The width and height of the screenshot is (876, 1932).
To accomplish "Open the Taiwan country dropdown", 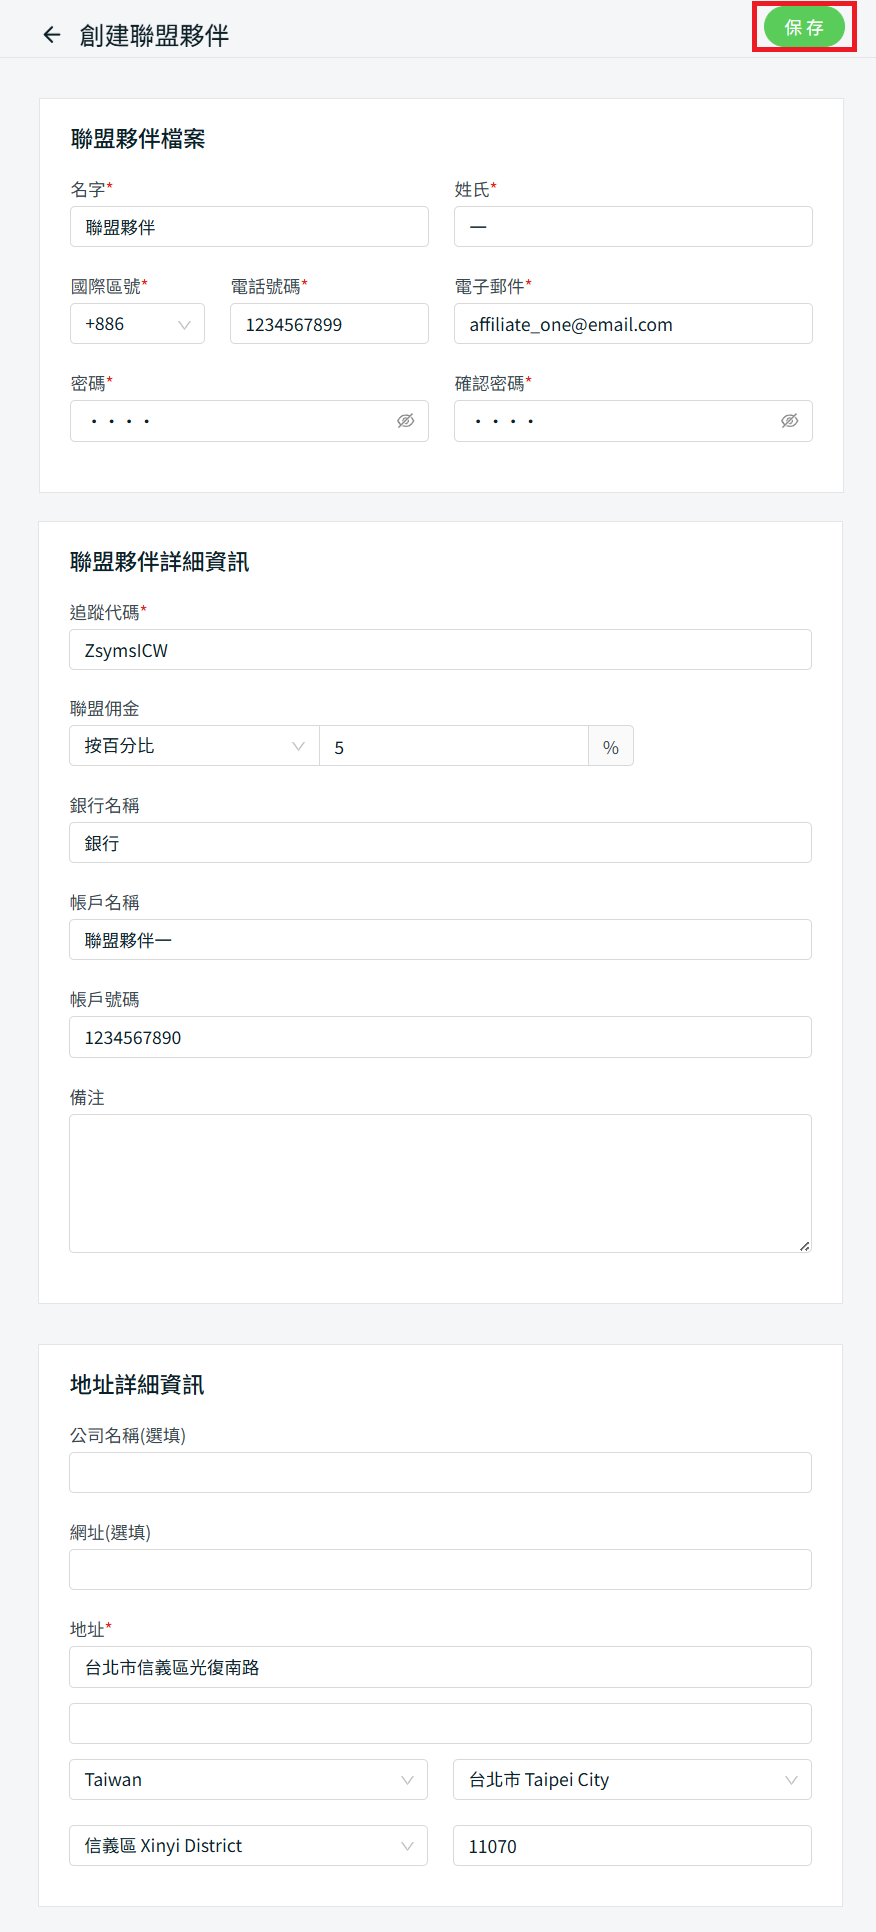I will pyautogui.click(x=248, y=1779).
